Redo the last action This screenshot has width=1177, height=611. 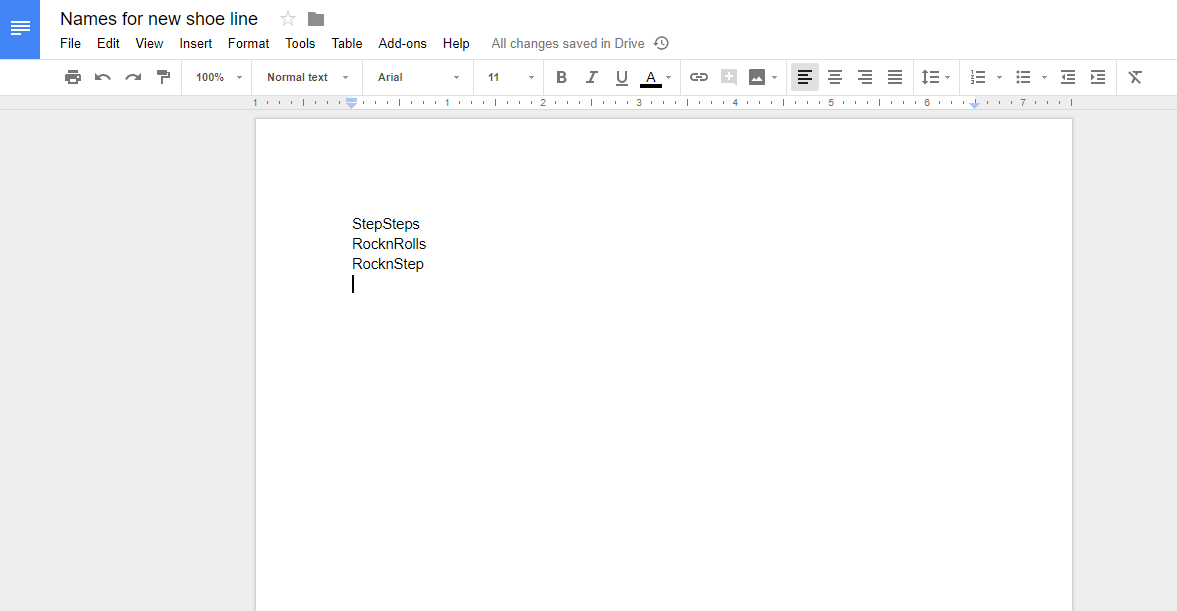133,76
